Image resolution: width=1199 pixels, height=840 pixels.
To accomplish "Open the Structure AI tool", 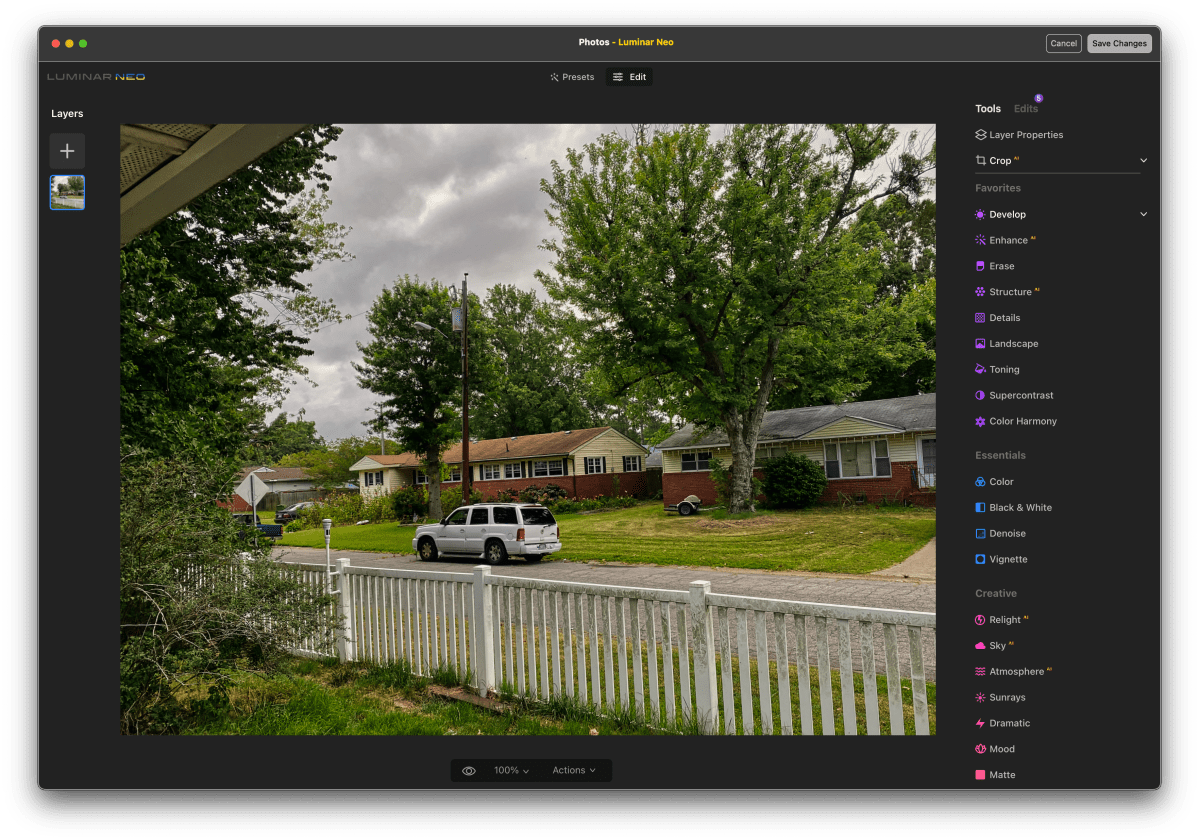I will point(1010,292).
